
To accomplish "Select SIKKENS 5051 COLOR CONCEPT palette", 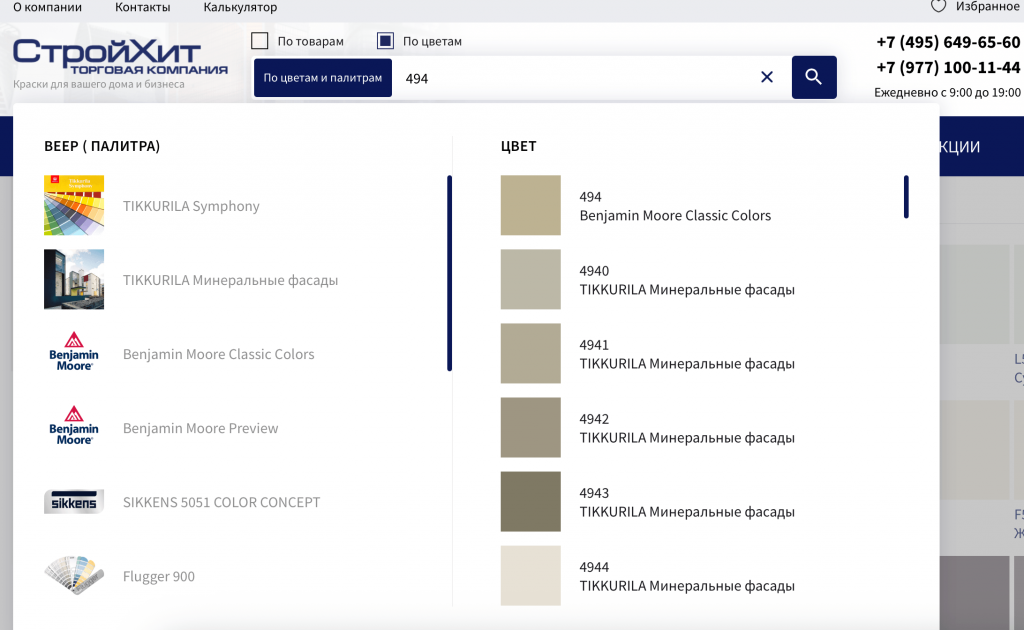I will tap(221, 502).
